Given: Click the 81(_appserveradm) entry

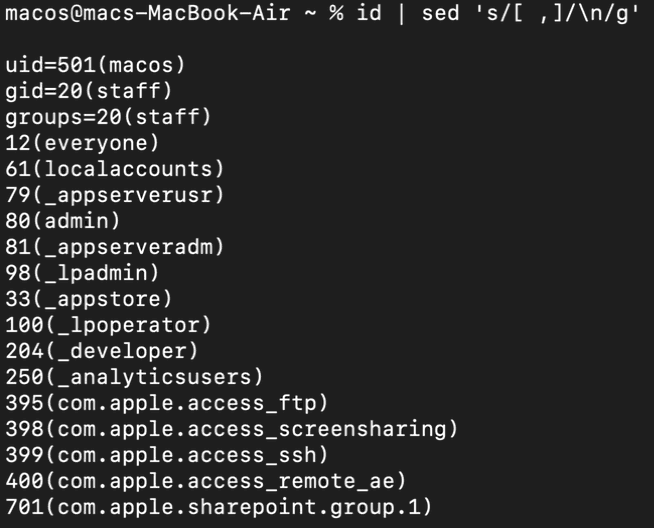Looking at the screenshot, I should 115,247.
